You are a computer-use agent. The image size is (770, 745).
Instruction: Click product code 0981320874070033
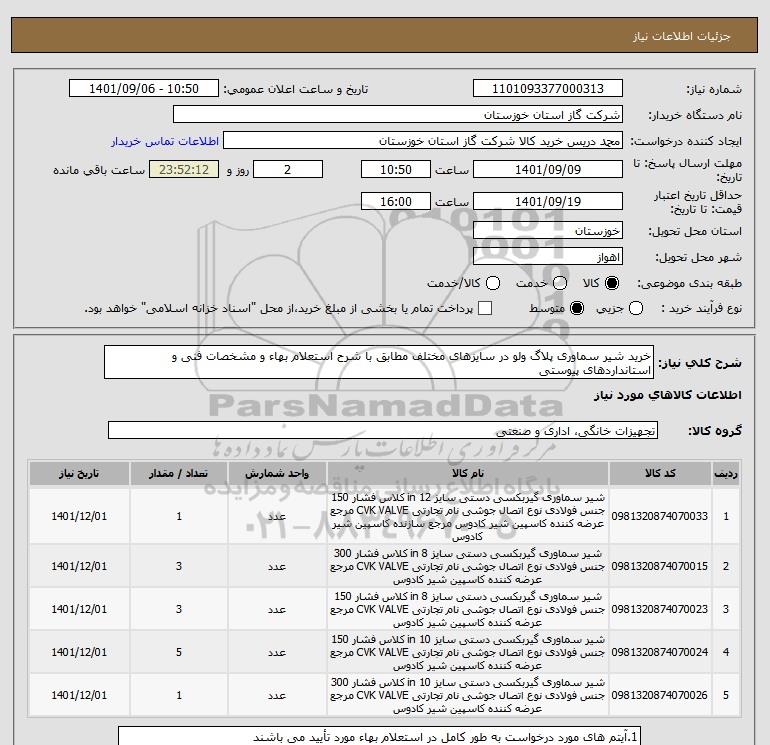click(660, 517)
